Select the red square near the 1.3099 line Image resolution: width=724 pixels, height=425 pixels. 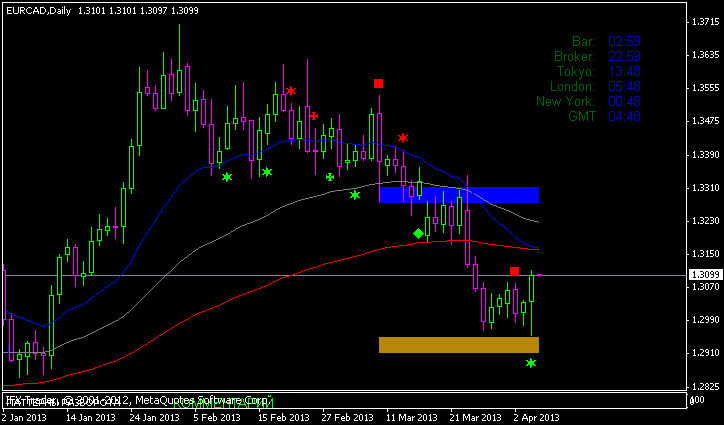coord(514,271)
